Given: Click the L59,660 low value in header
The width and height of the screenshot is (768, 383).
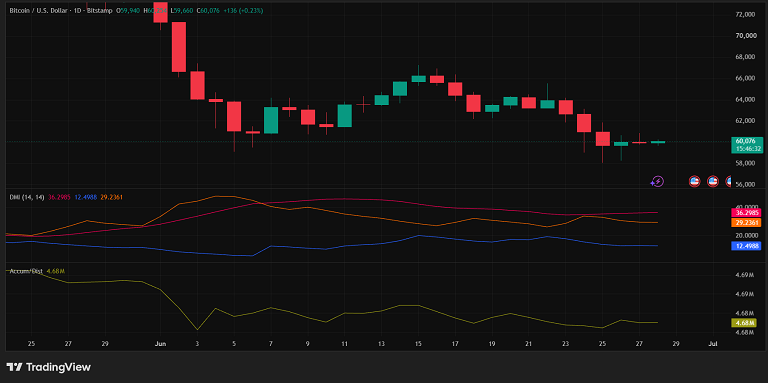Looking at the screenshot, I should coord(182,10).
